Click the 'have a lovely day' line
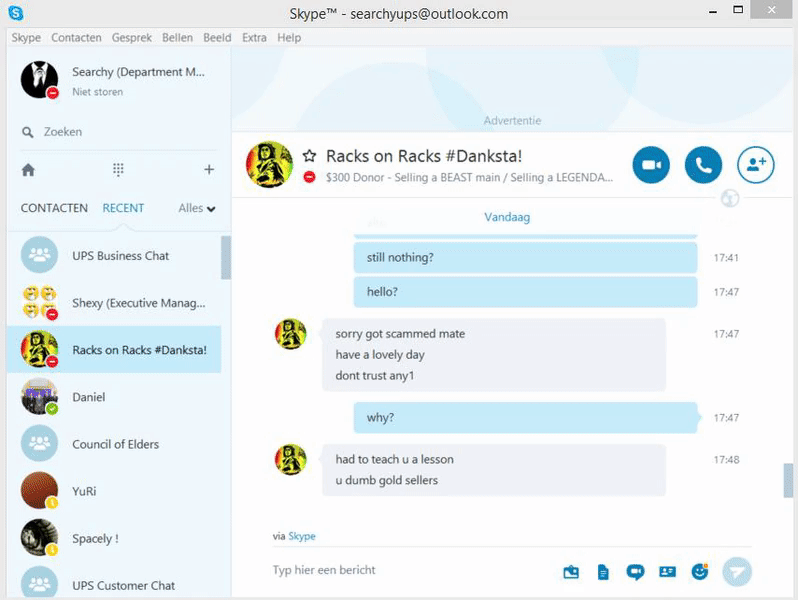This screenshot has height=600, width=798. coord(380,355)
